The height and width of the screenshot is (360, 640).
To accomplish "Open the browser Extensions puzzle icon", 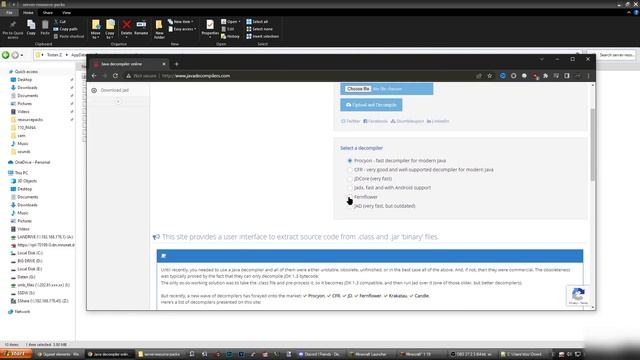I will click(x=545, y=76).
